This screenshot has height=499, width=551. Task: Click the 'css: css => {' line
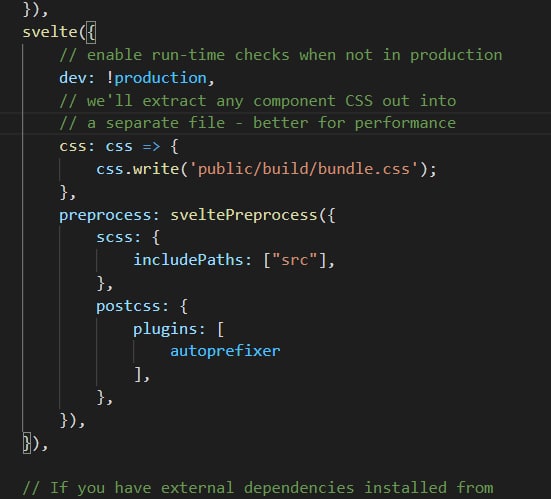click(119, 146)
